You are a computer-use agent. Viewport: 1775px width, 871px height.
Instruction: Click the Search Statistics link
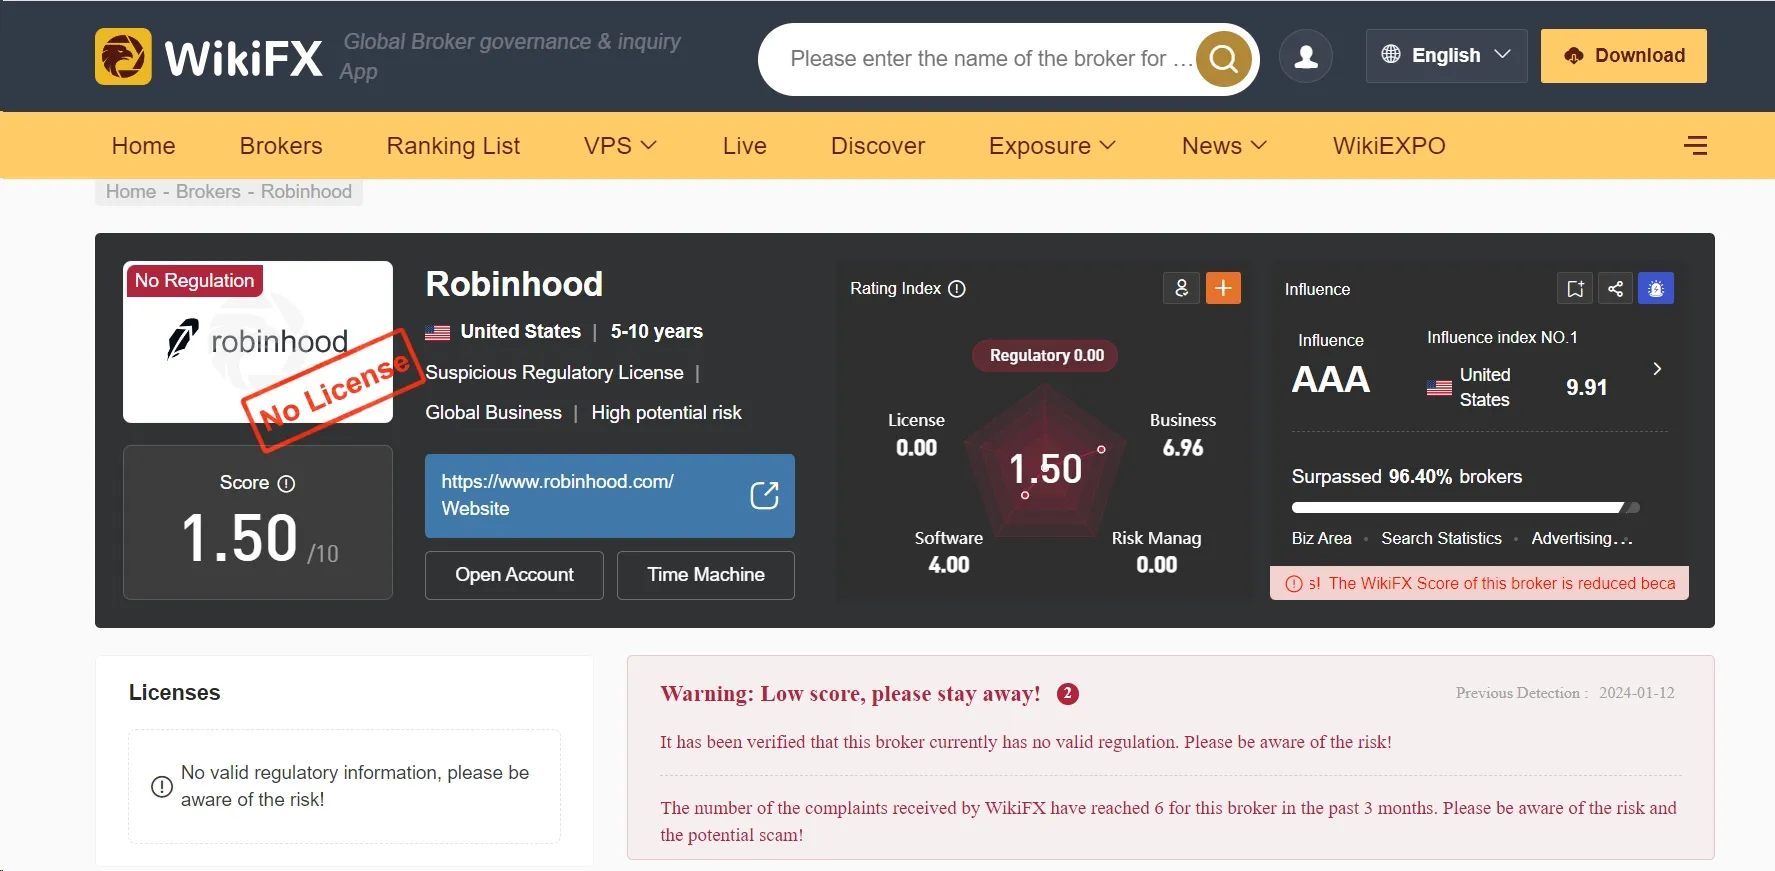coord(1441,539)
